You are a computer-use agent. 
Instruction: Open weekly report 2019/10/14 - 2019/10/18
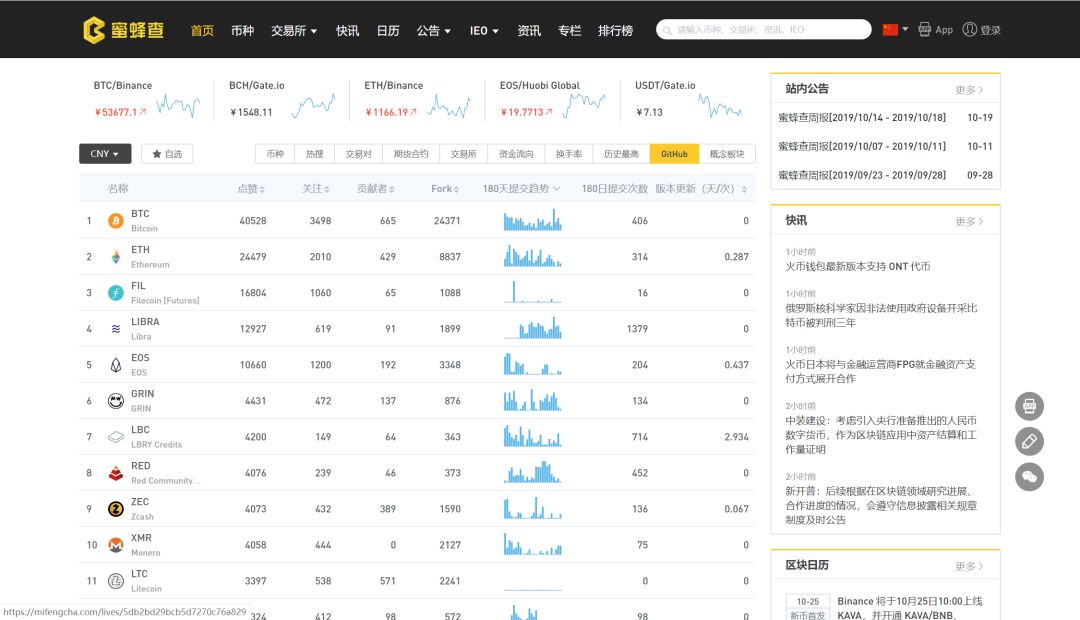pyautogui.click(x=862, y=118)
